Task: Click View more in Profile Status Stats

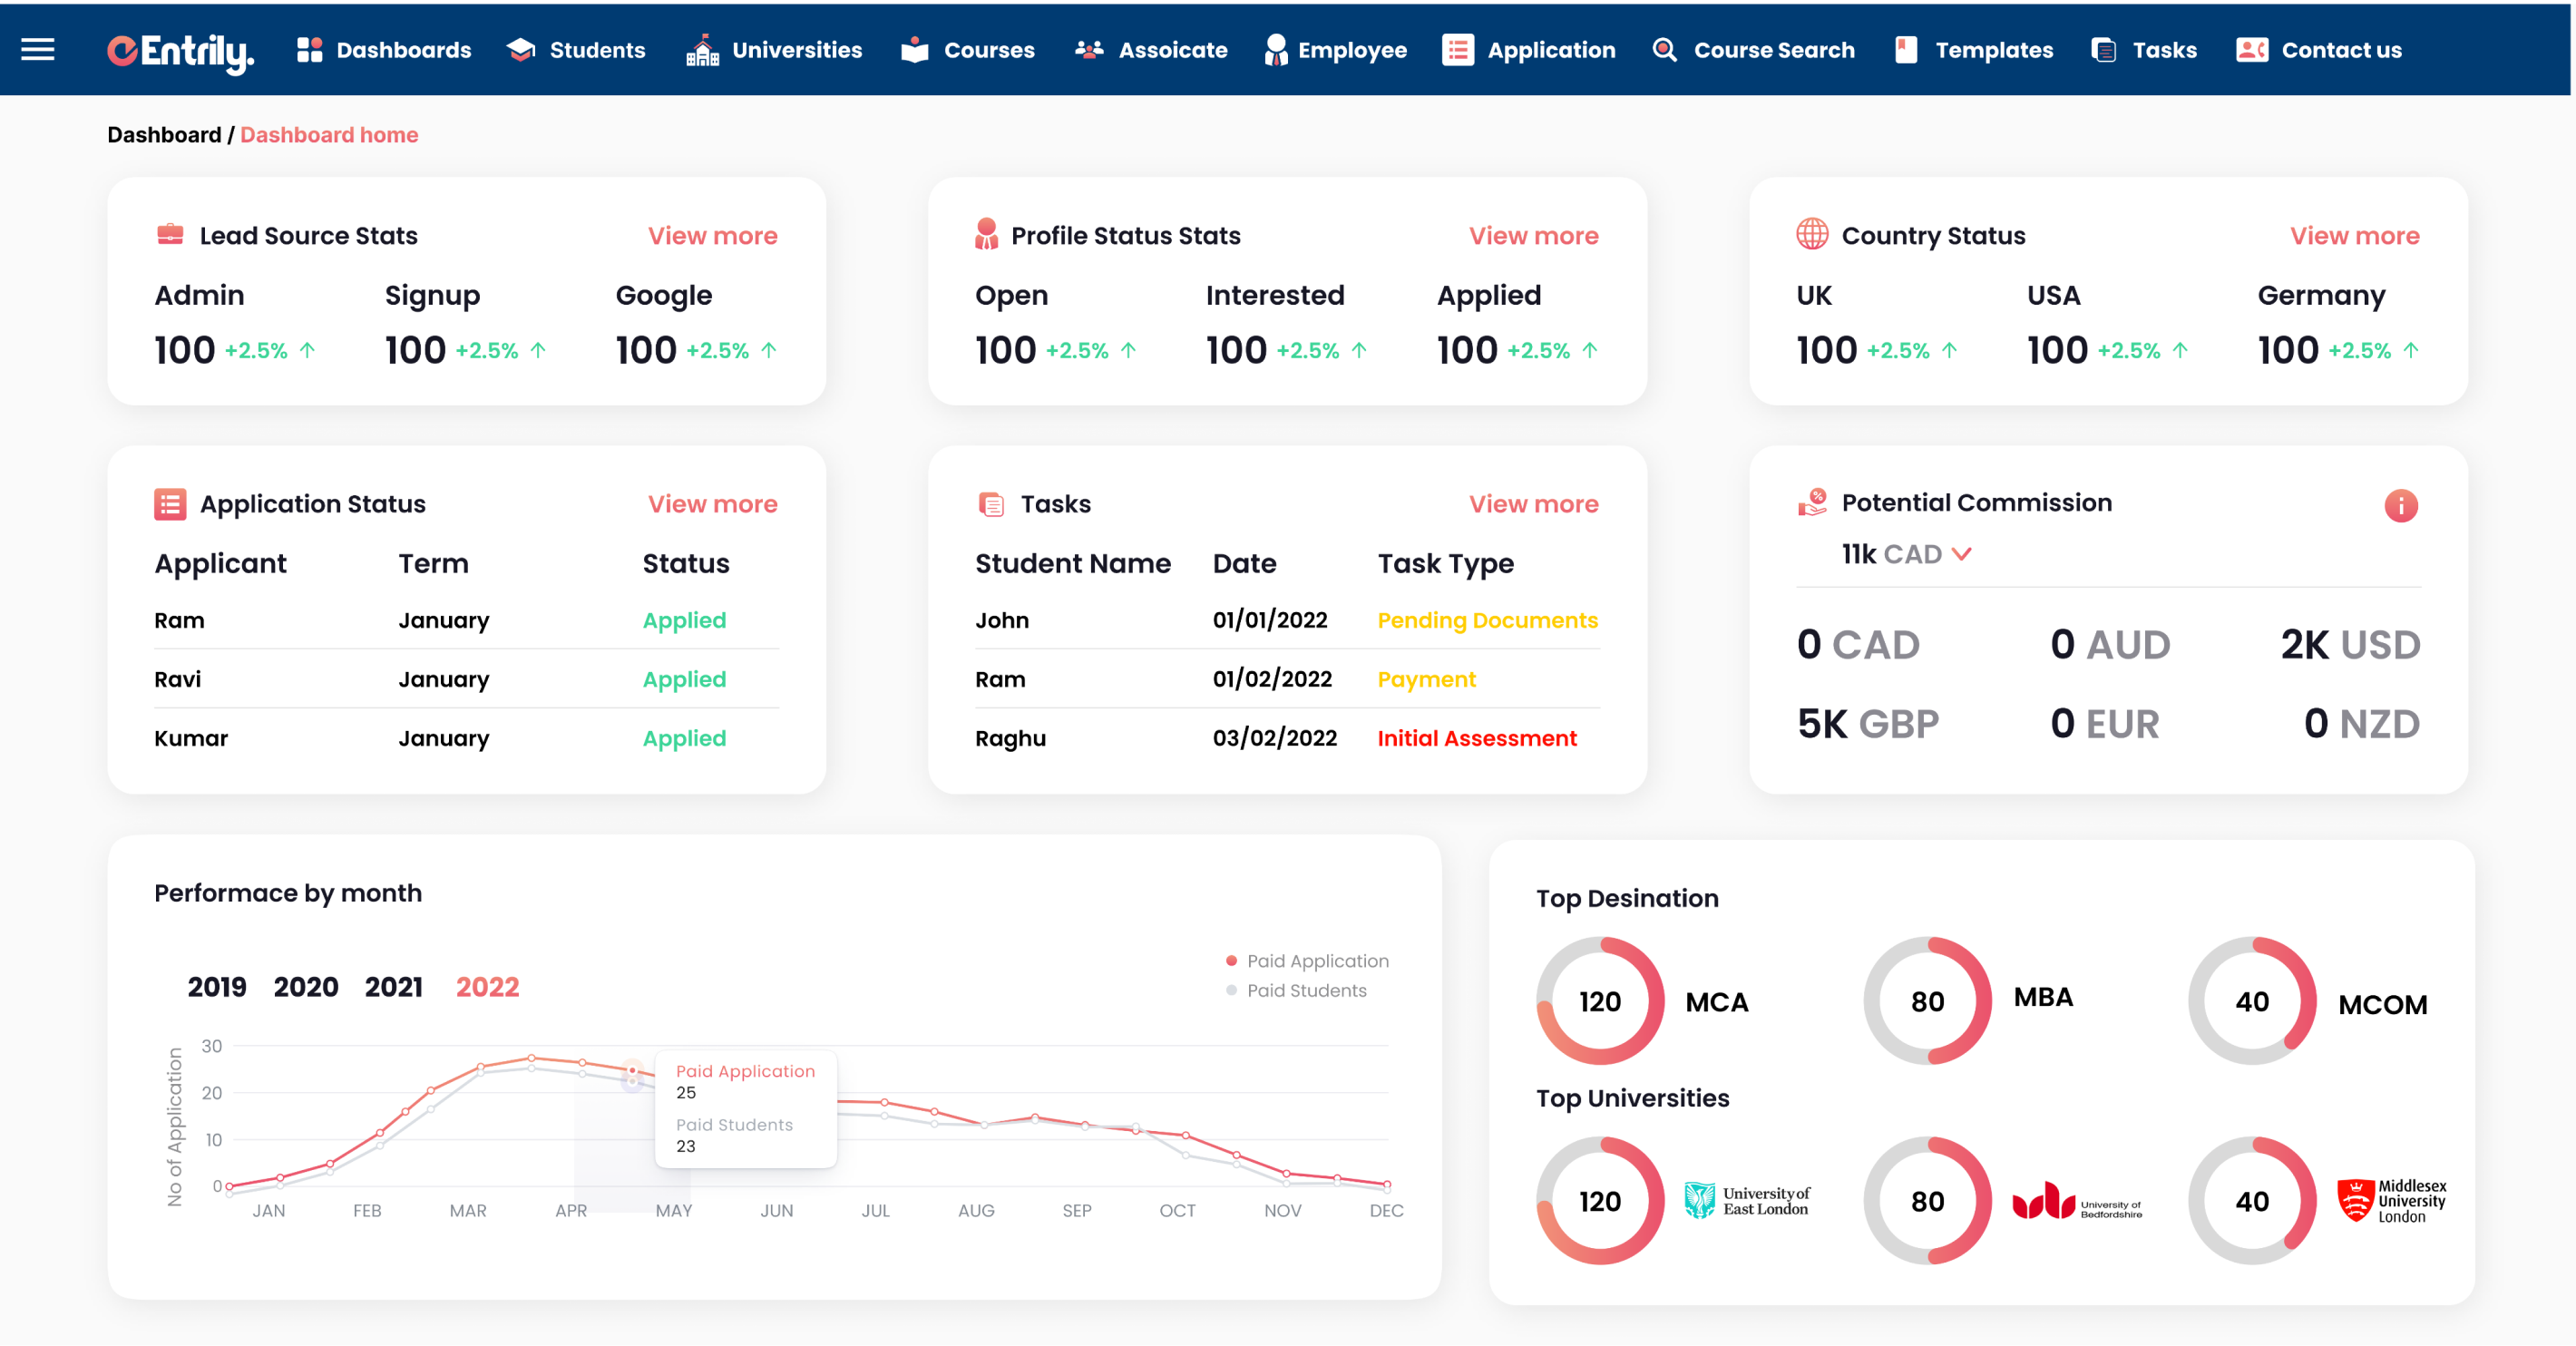Action: tap(1533, 236)
